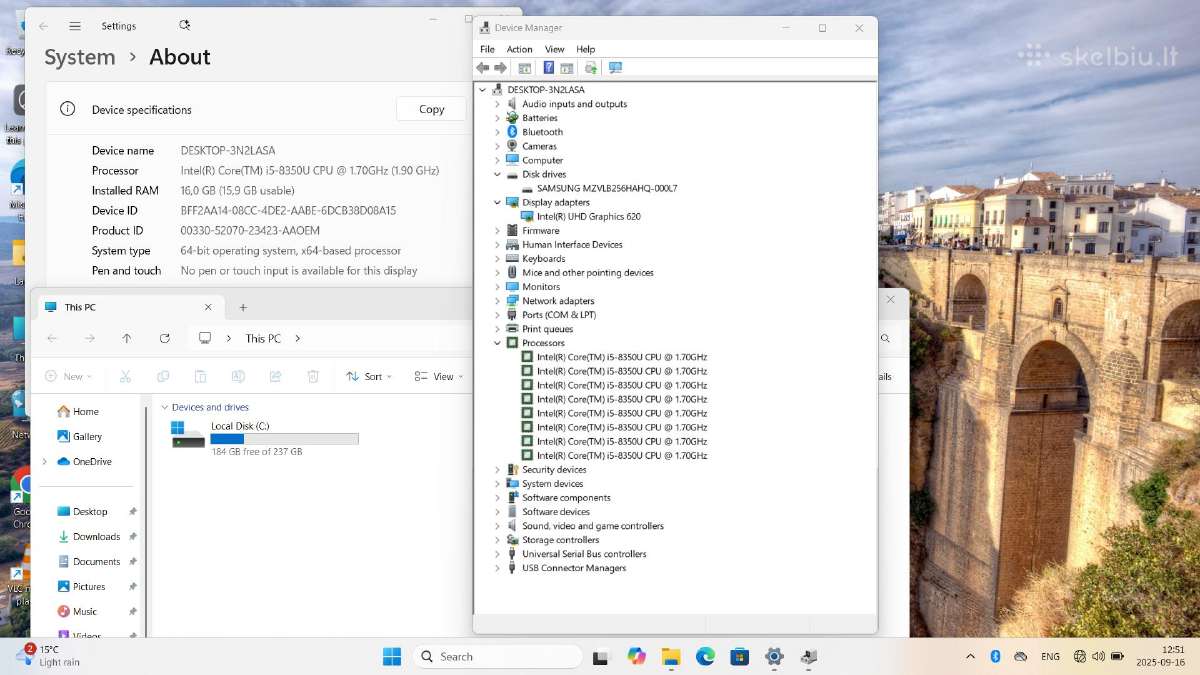Open Documents in File Explorer sidebar
This screenshot has height=675, width=1200.
(x=88, y=561)
